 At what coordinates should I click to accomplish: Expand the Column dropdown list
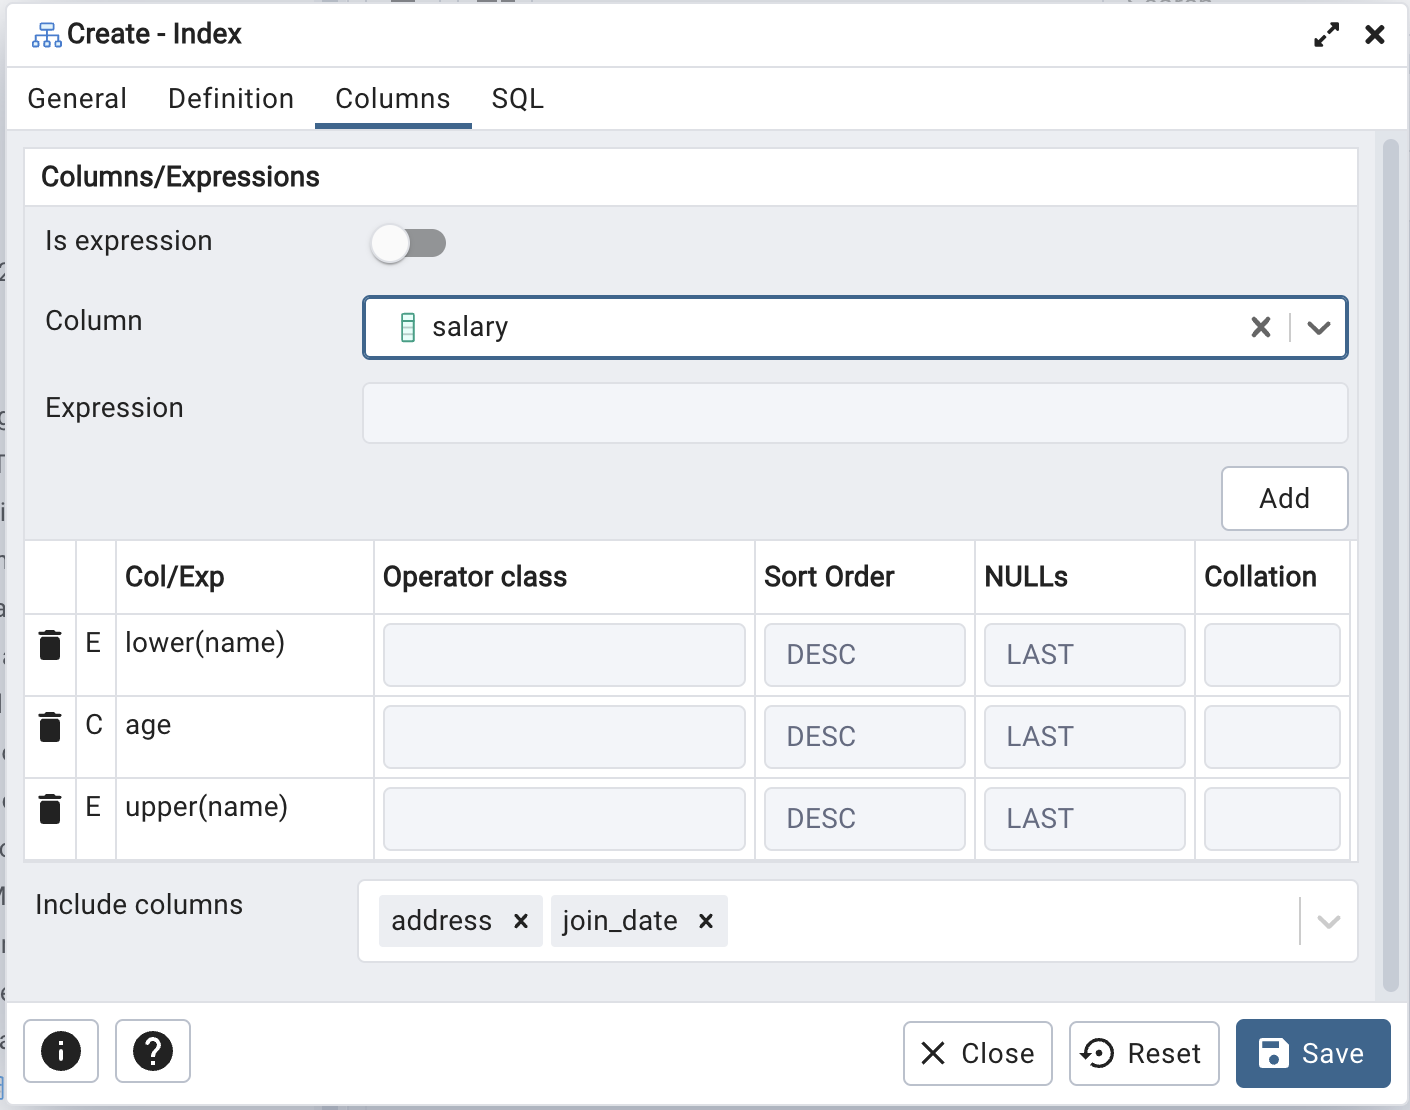click(x=1319, y=327)
